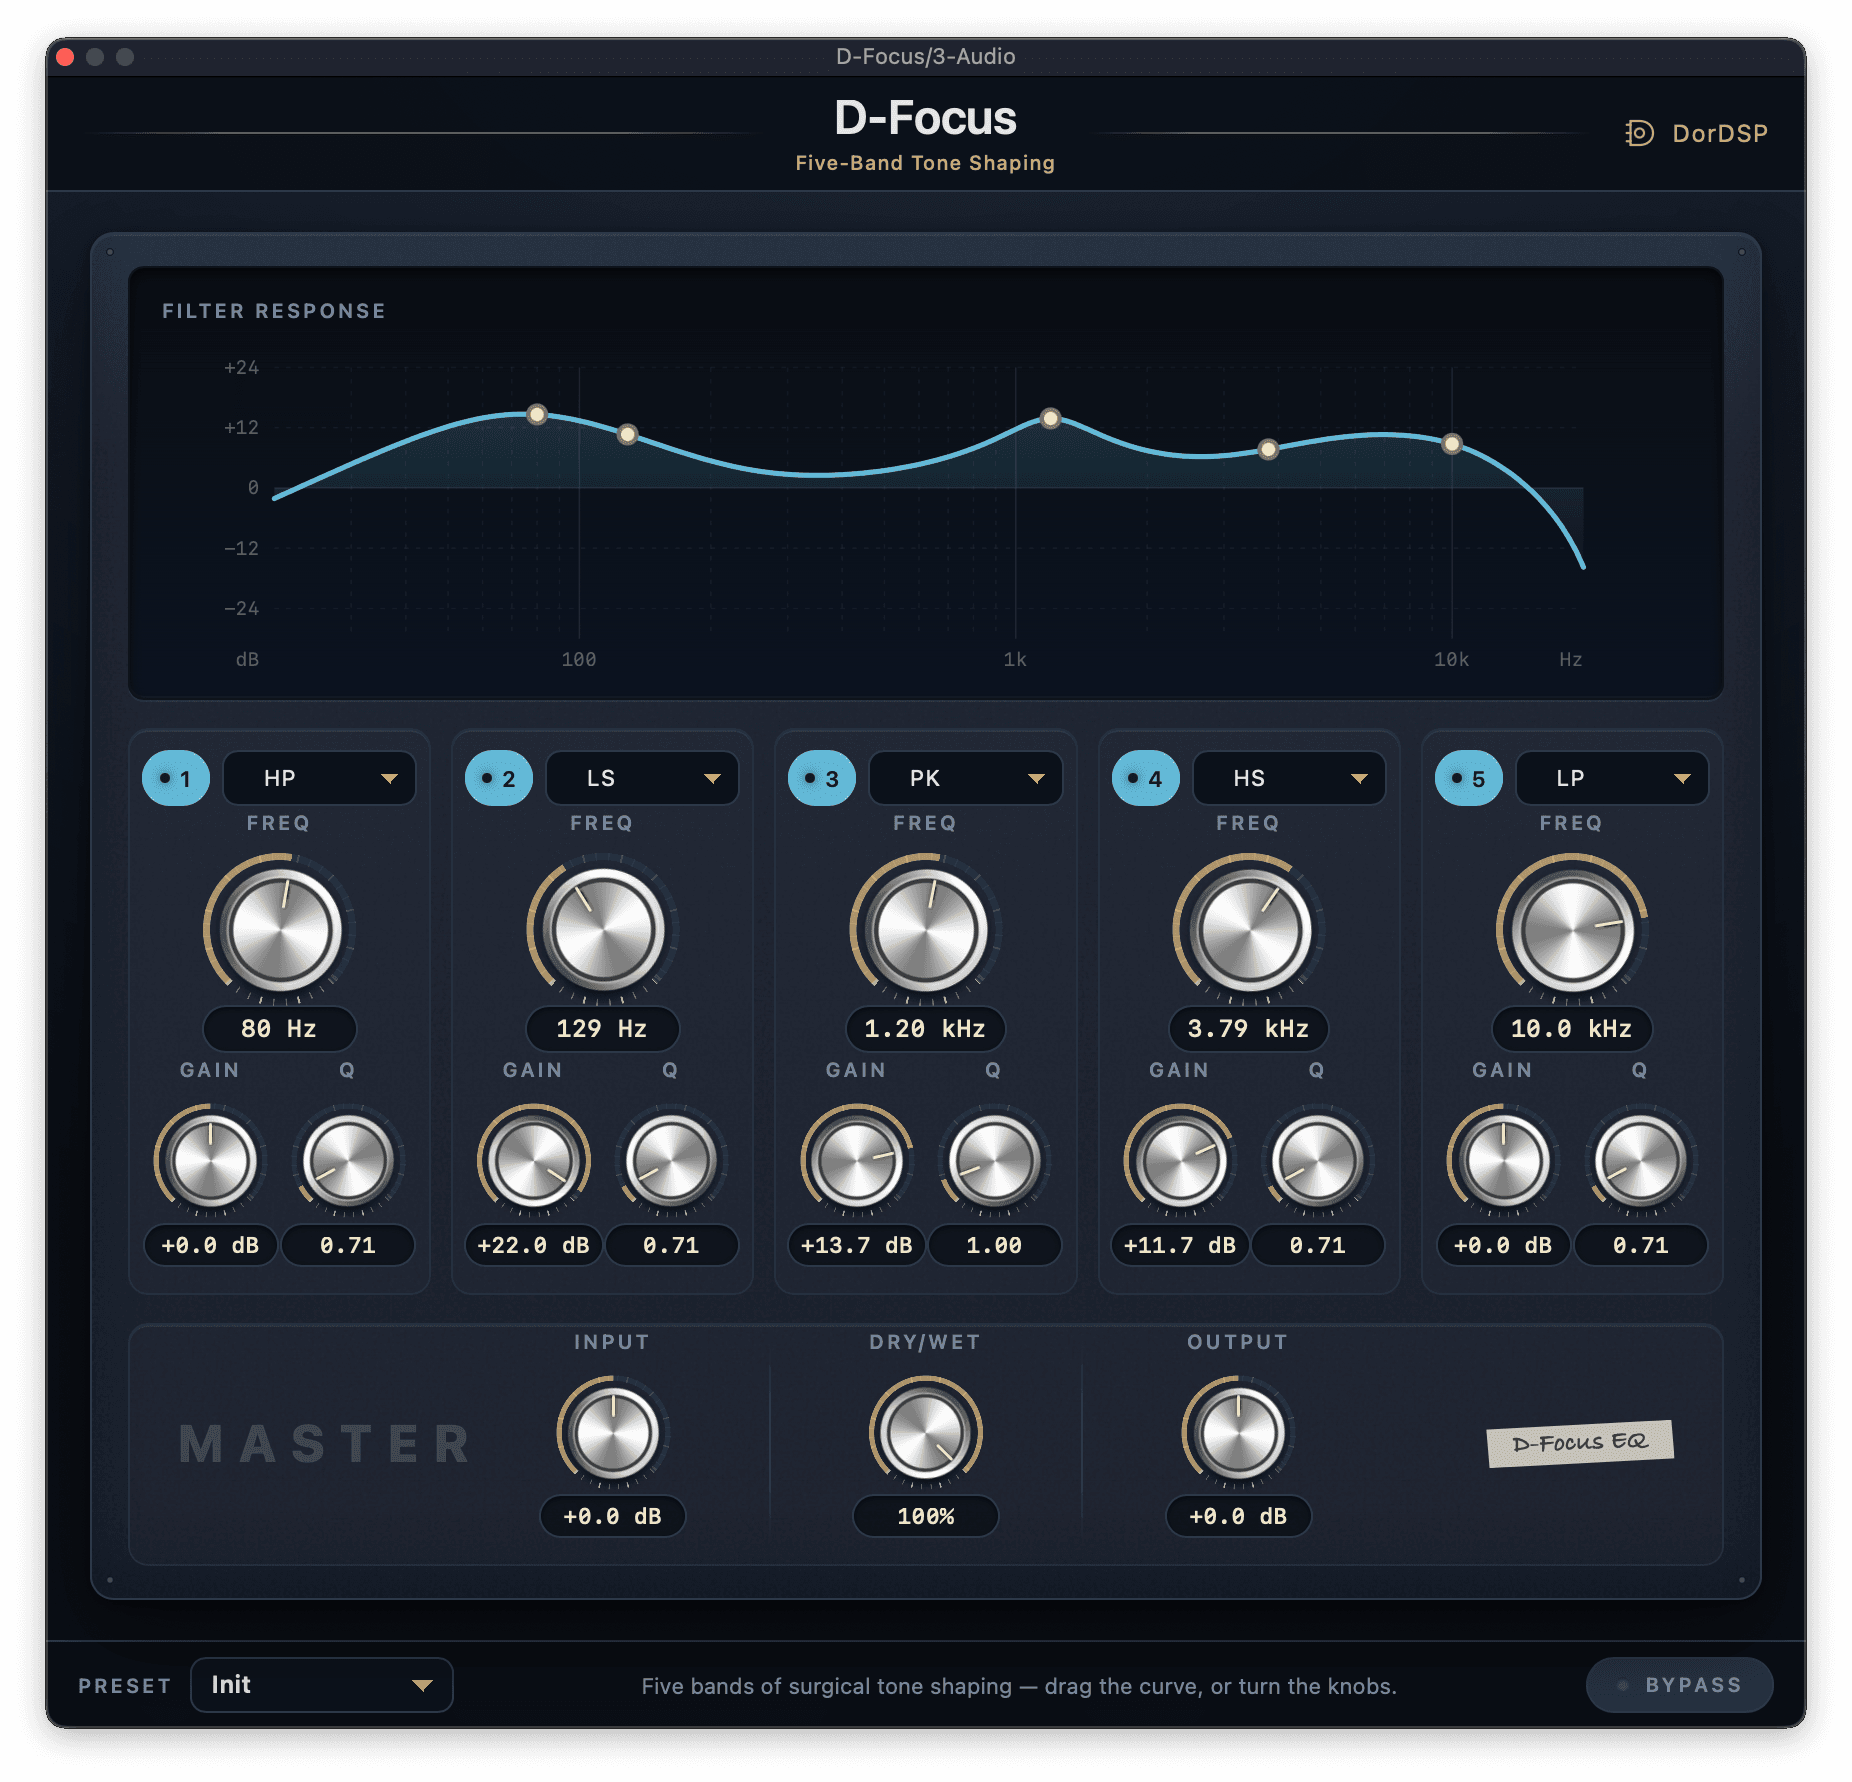Select band 3 peak node at 1.2 kHz on the response curve
Image resolution: width=1852 pixels, height=1782 pixels.
click(1050, 418)
